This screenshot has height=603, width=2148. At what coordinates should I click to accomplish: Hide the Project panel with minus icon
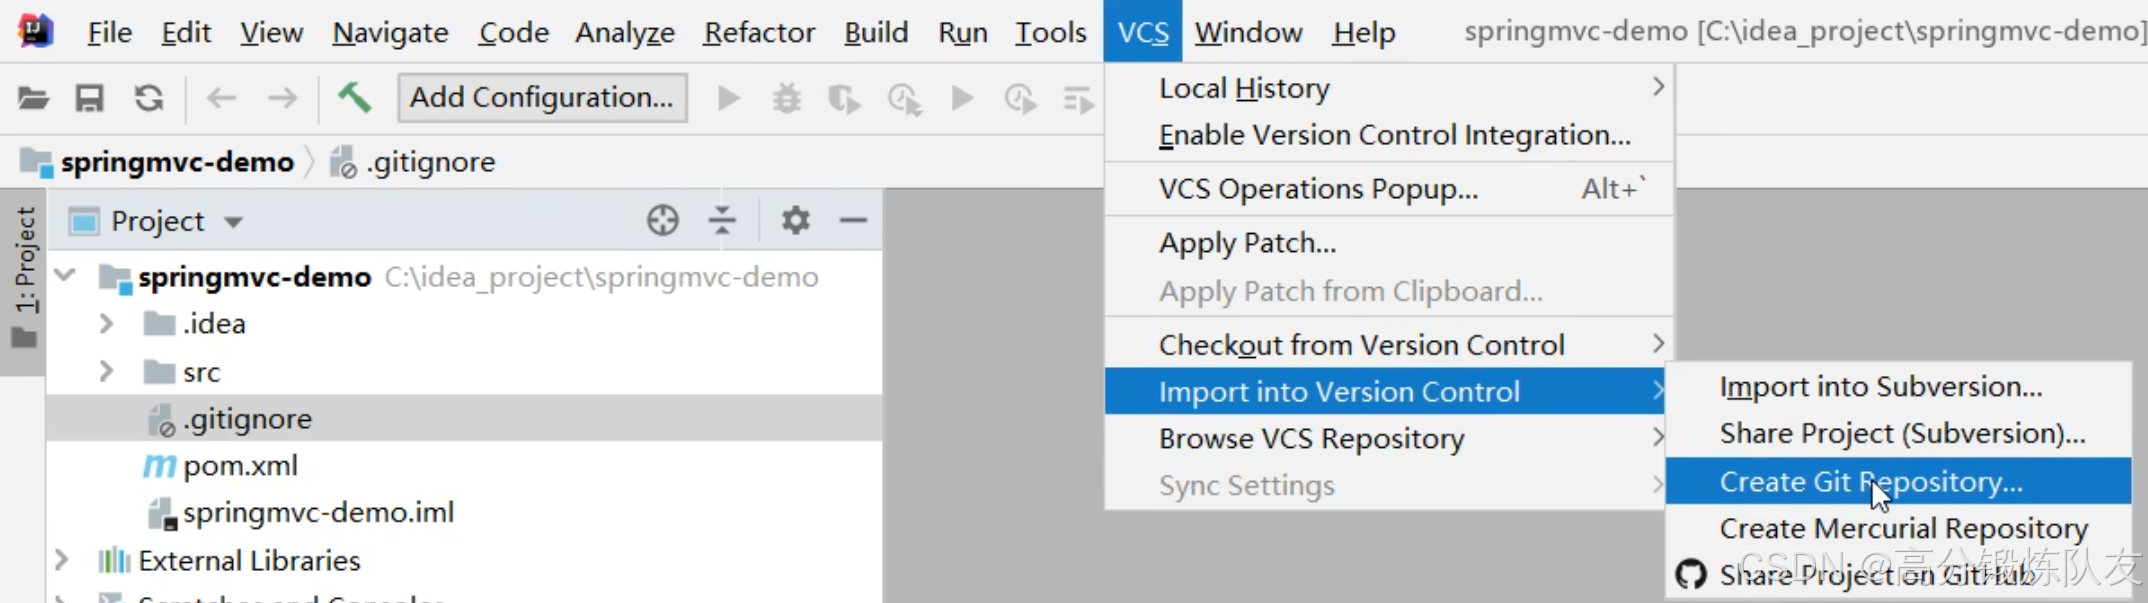[x=853, y=220]
